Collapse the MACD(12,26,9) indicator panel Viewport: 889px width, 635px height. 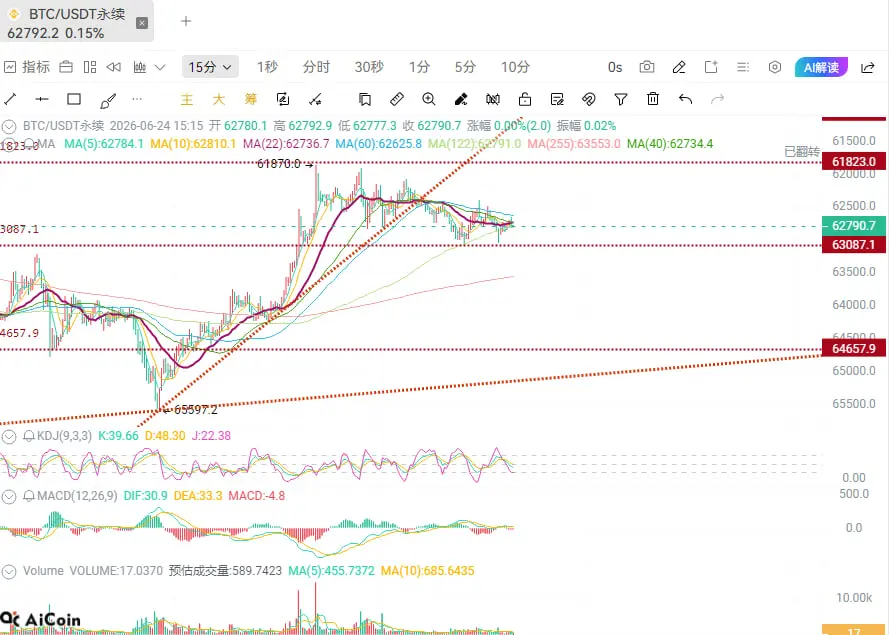9,497
